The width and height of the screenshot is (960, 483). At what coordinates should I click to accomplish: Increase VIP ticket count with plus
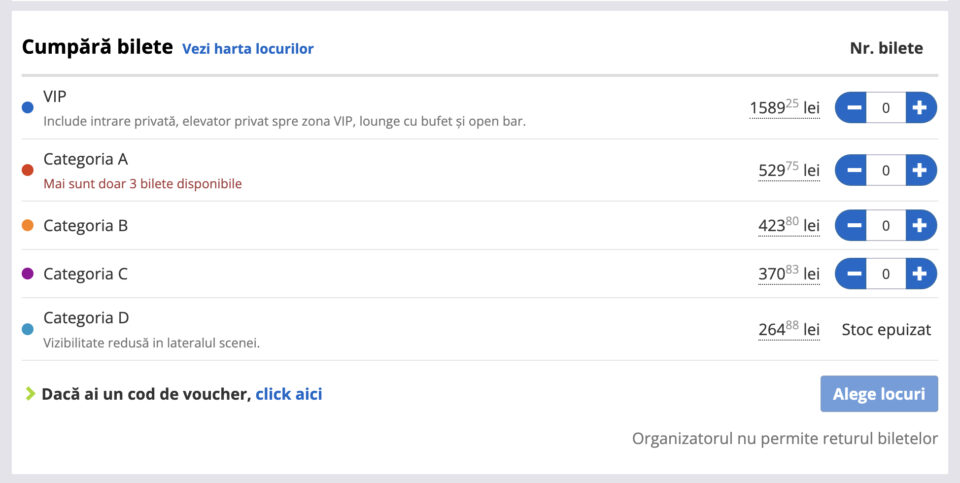[x=920, y=107]
